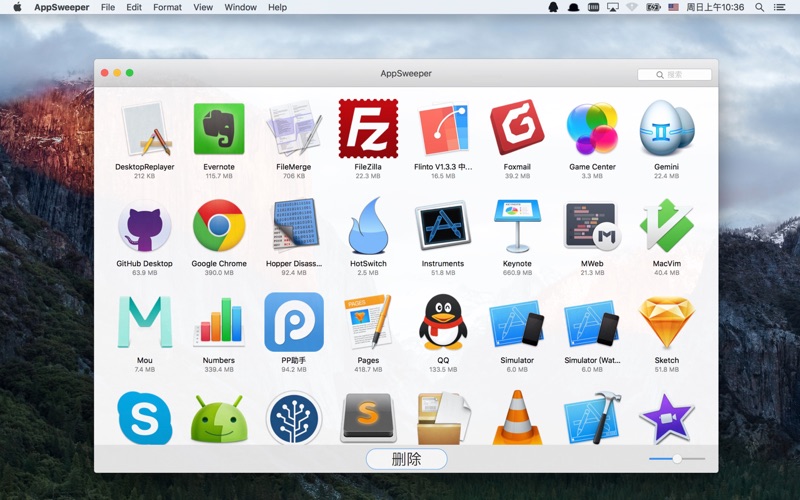Screen dimensions: 800x500
Task: Click the 删除 delete button
Action: pyautogui.click(x=407, y=459)
